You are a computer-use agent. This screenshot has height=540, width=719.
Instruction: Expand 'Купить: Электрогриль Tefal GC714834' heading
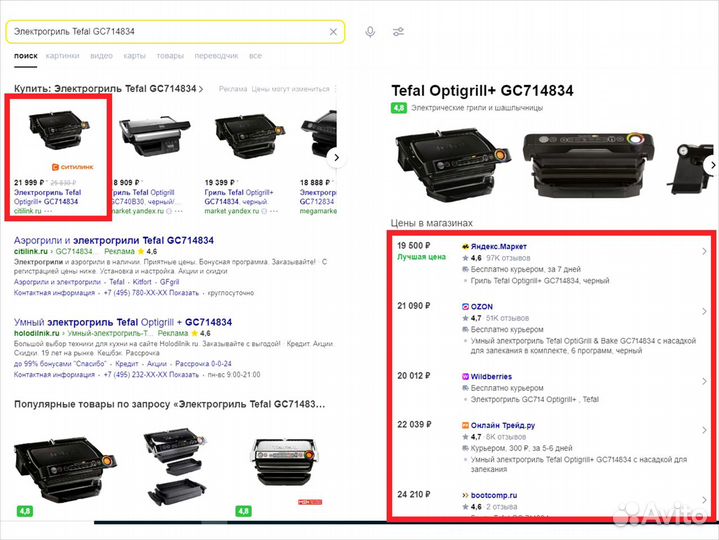[x=109, y=89]
